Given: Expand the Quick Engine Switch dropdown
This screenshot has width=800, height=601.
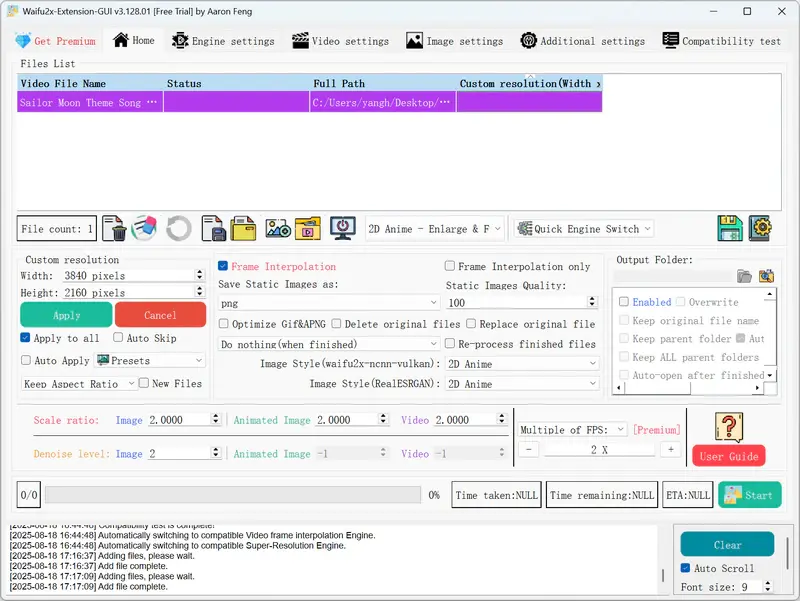Looking at the screenshot, I should pos(584,229).
